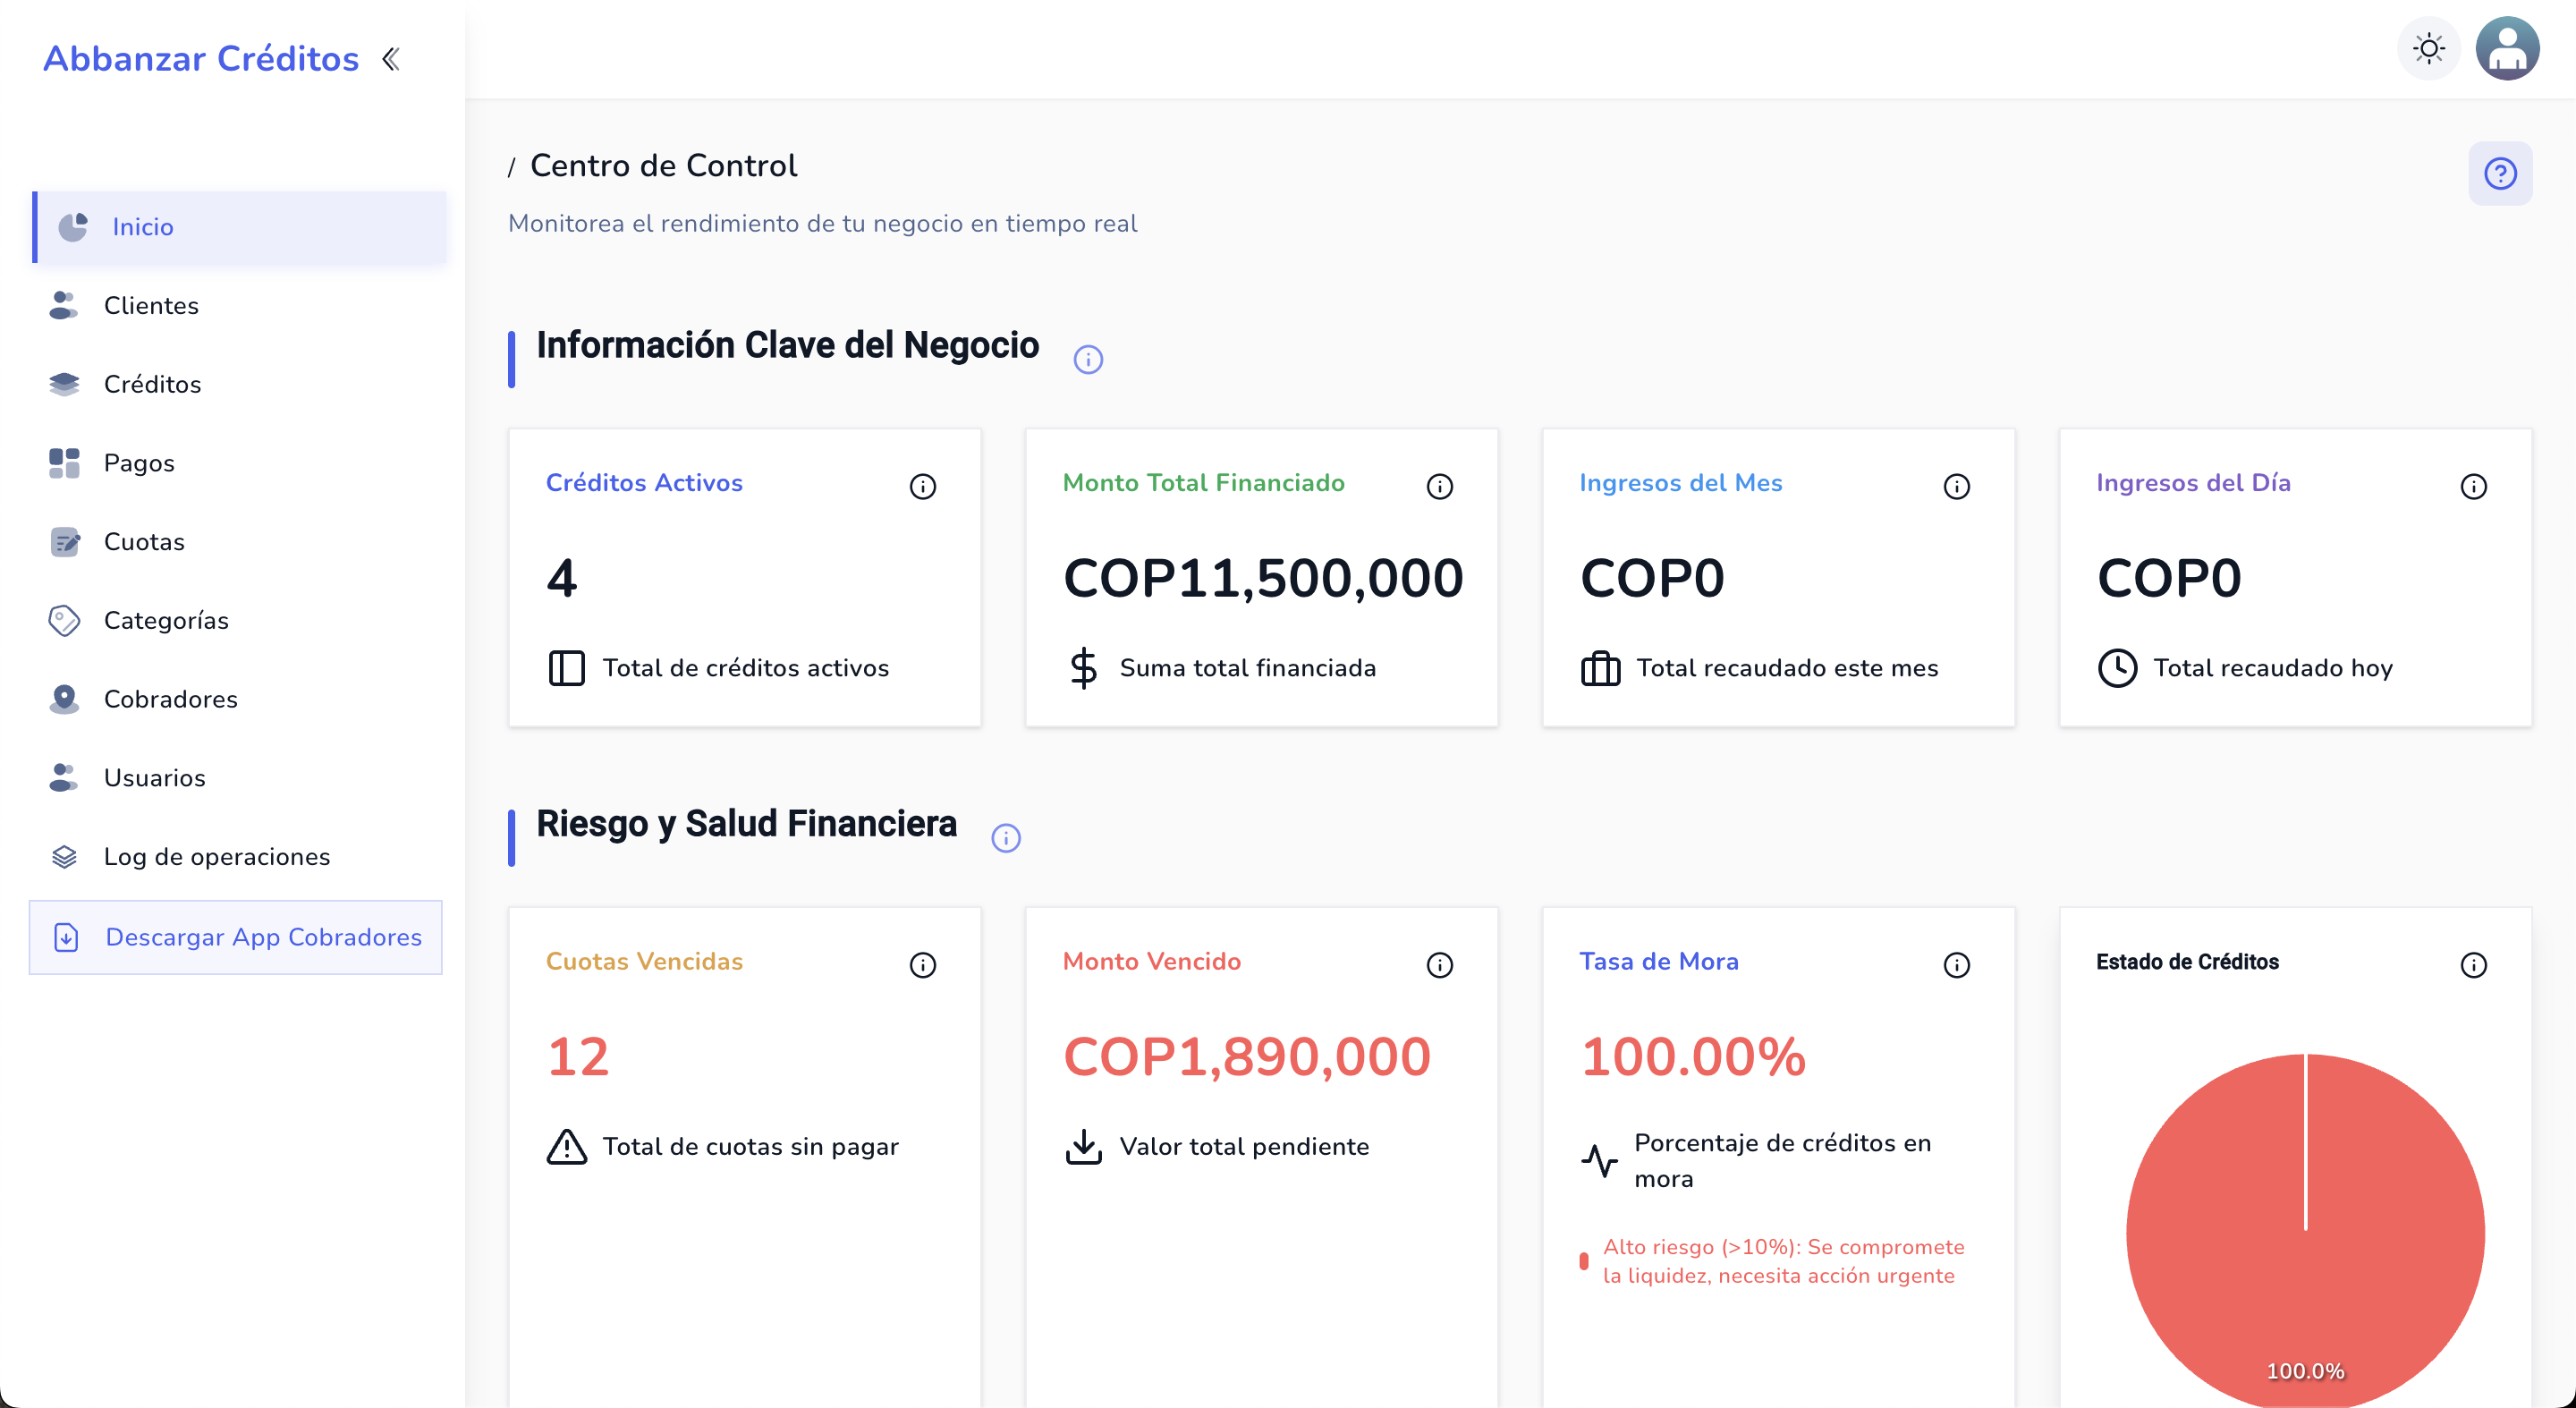This screenshot has width=2576, height=1408.
Task: Go to Clientes in sidebar
Action: click(x=240, y=305)
